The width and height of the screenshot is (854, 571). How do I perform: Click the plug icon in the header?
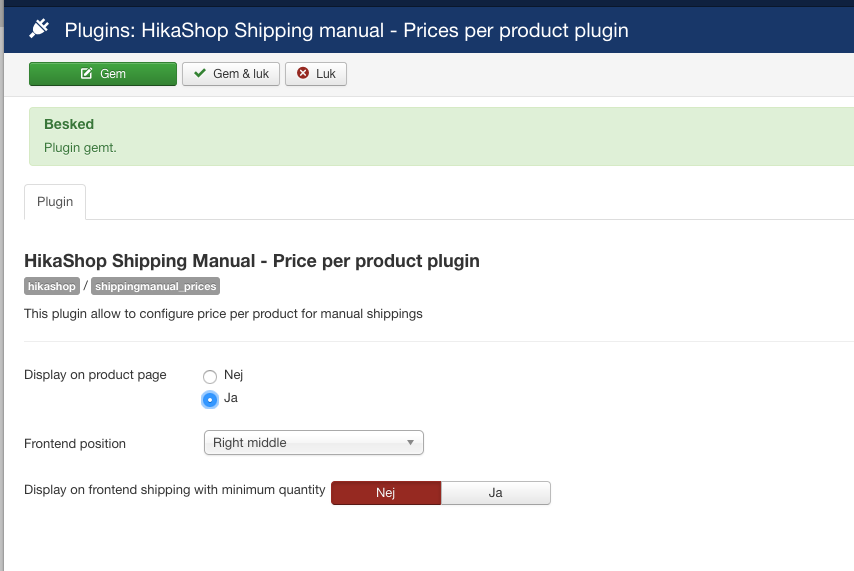tap(39, 29)
